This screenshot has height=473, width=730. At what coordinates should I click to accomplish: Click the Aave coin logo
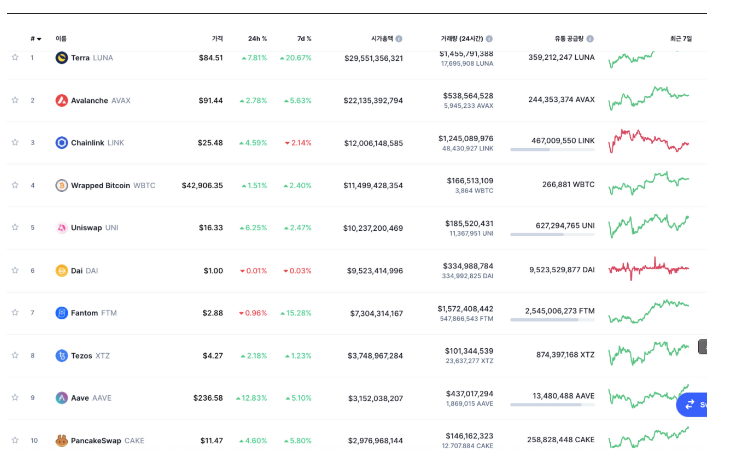click(61, 398)
